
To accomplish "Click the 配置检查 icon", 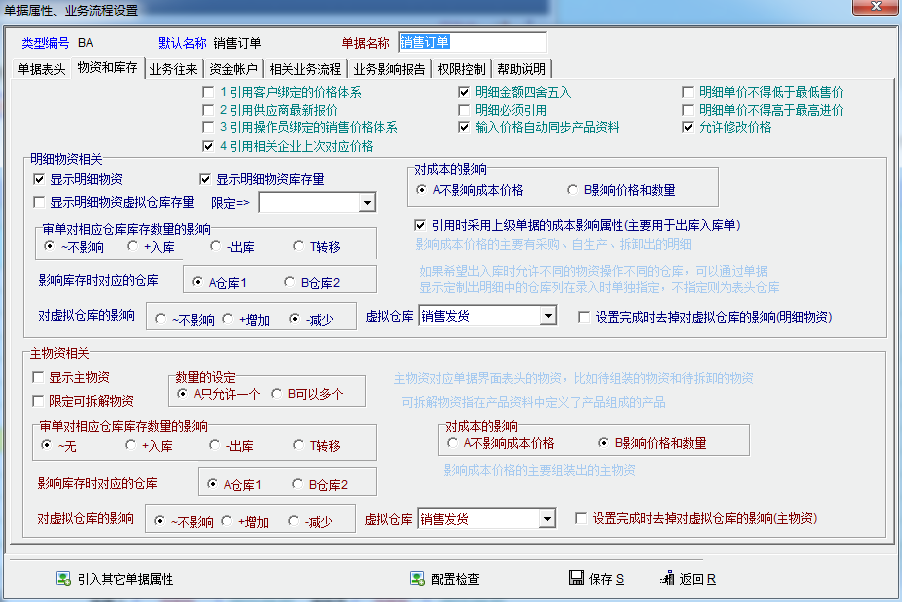I will click(417, 579).
